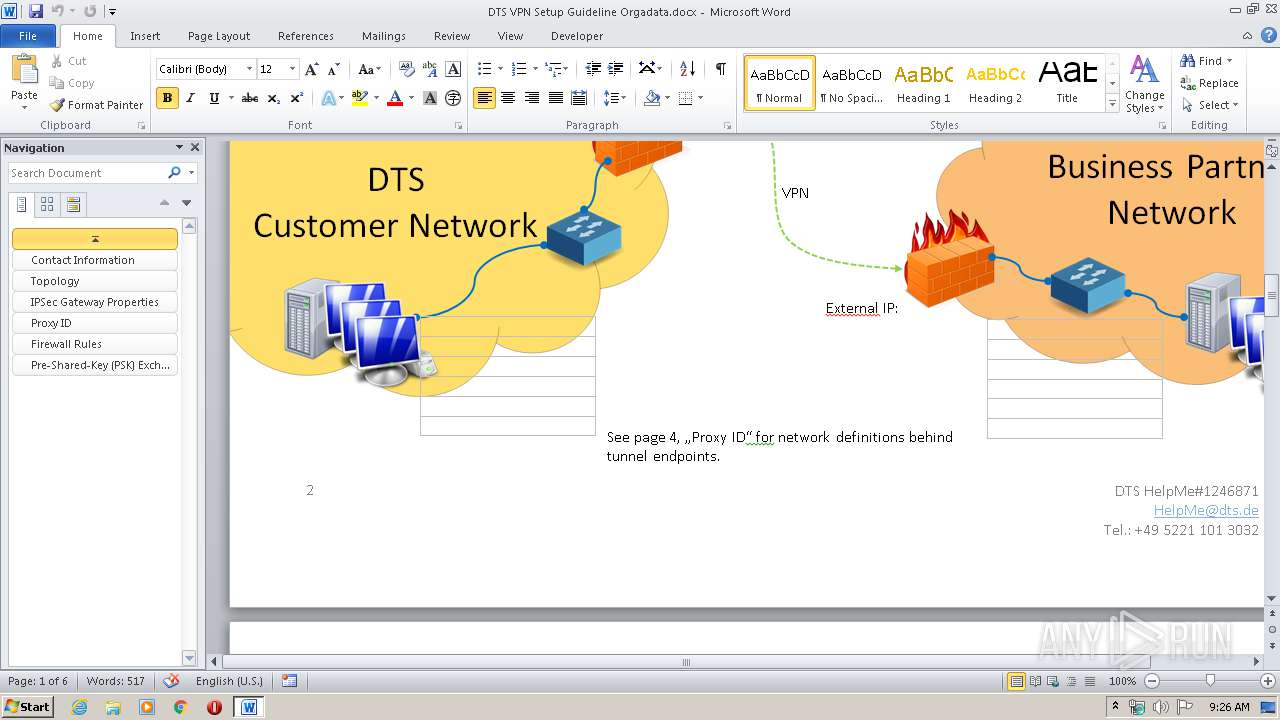Browse headings tab in Navigation pane
This screenshot has height=720, width=1280.
pyautogui.click(x=22, y=204)
